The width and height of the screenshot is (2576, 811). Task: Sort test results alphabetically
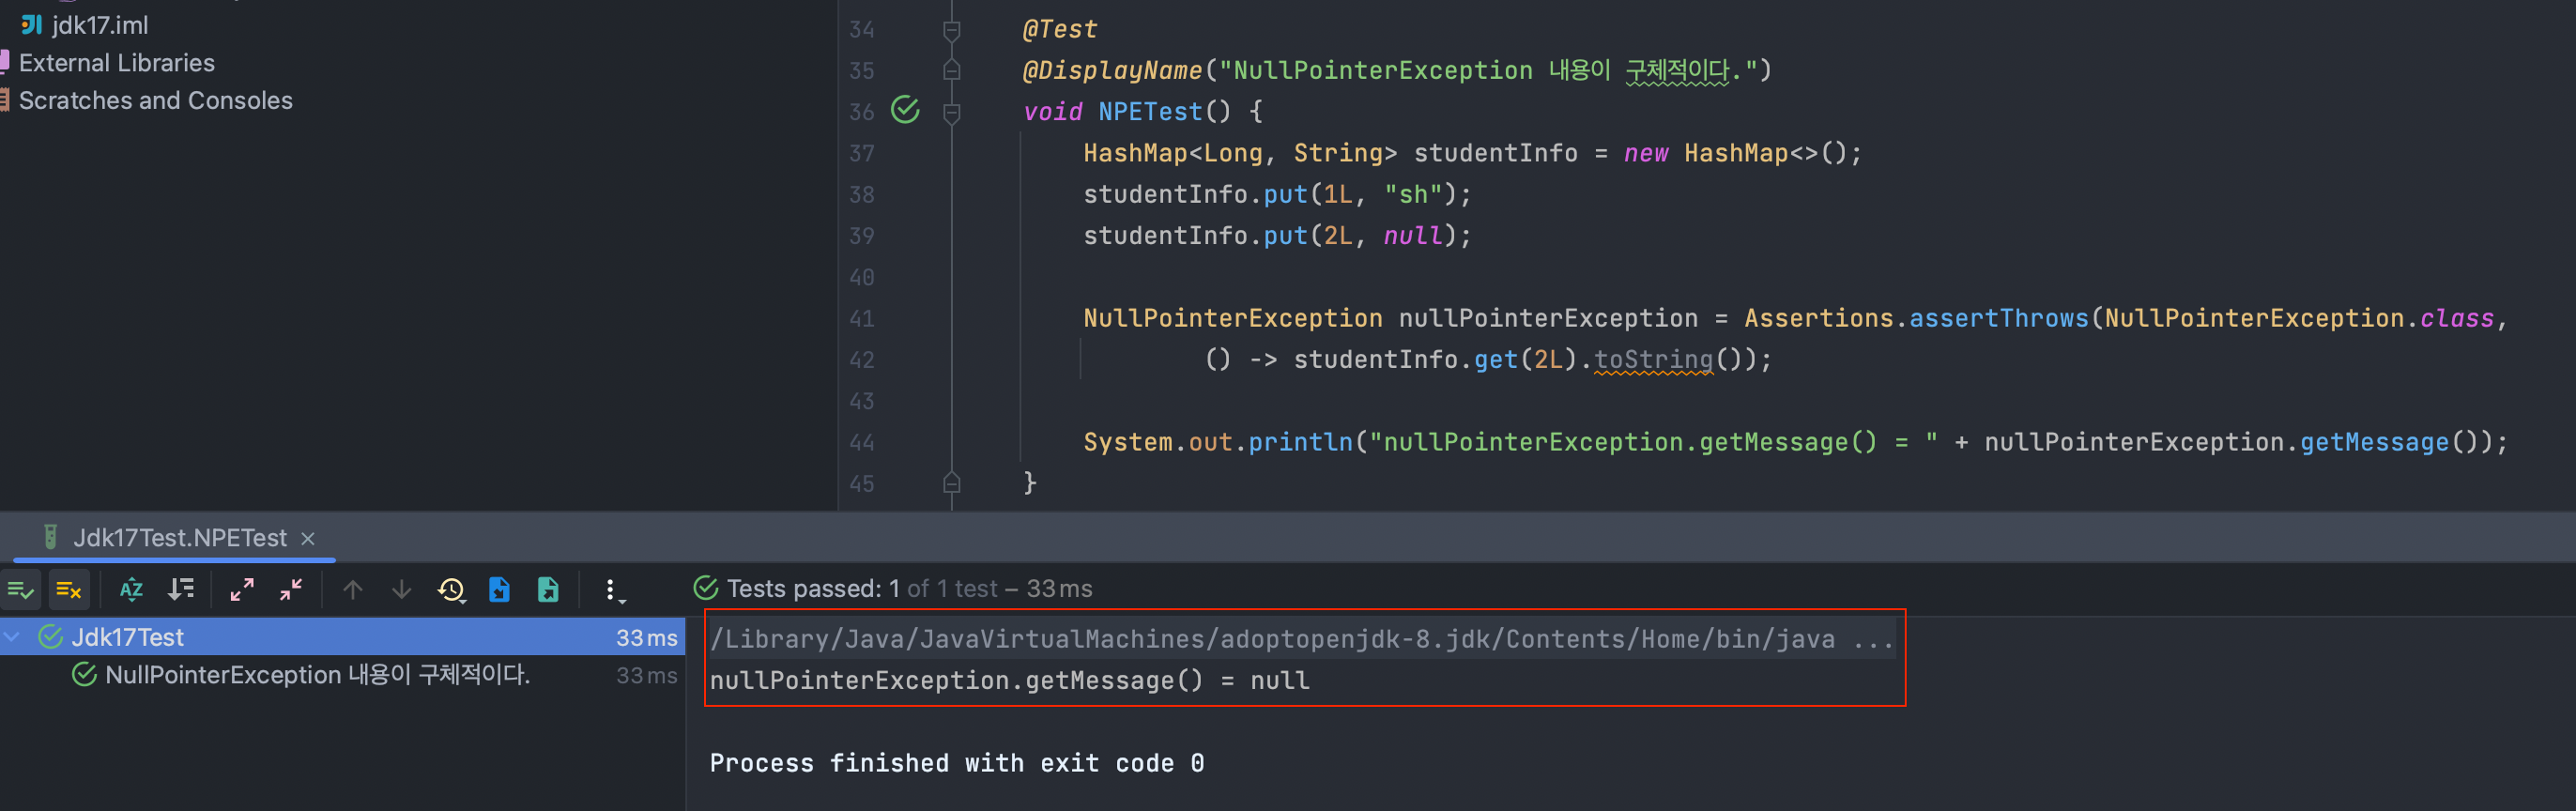(x=131, y=590)
